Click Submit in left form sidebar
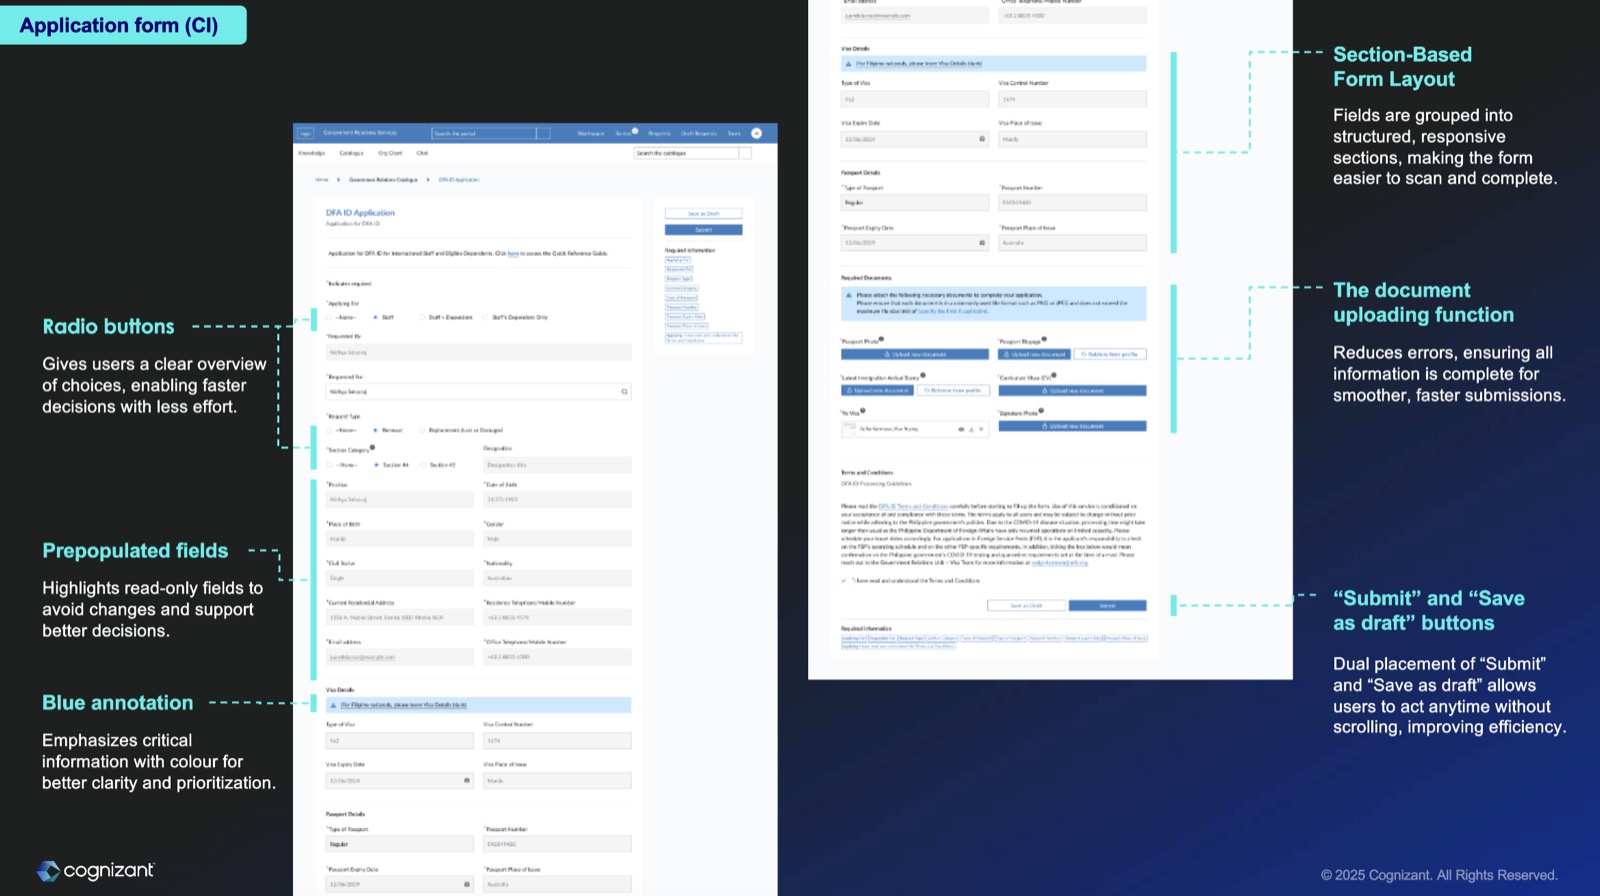 coord(703,230)
